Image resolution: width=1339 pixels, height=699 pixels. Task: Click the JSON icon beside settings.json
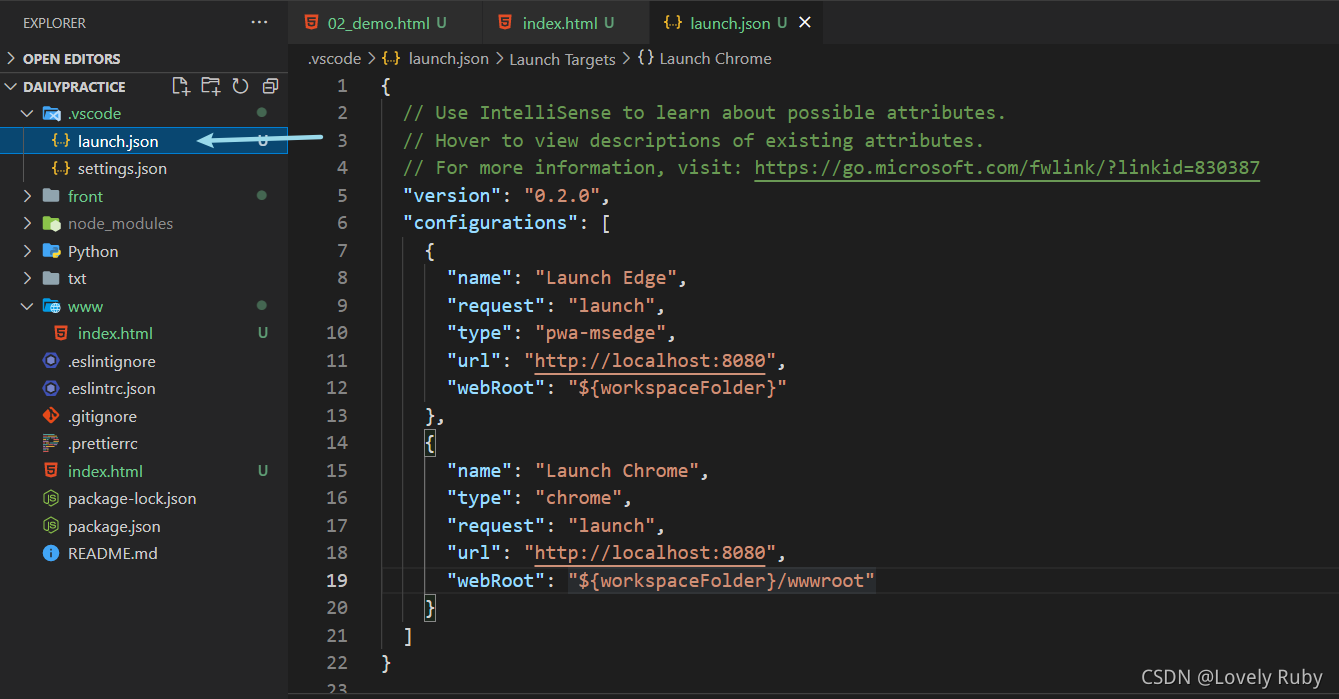61,169
